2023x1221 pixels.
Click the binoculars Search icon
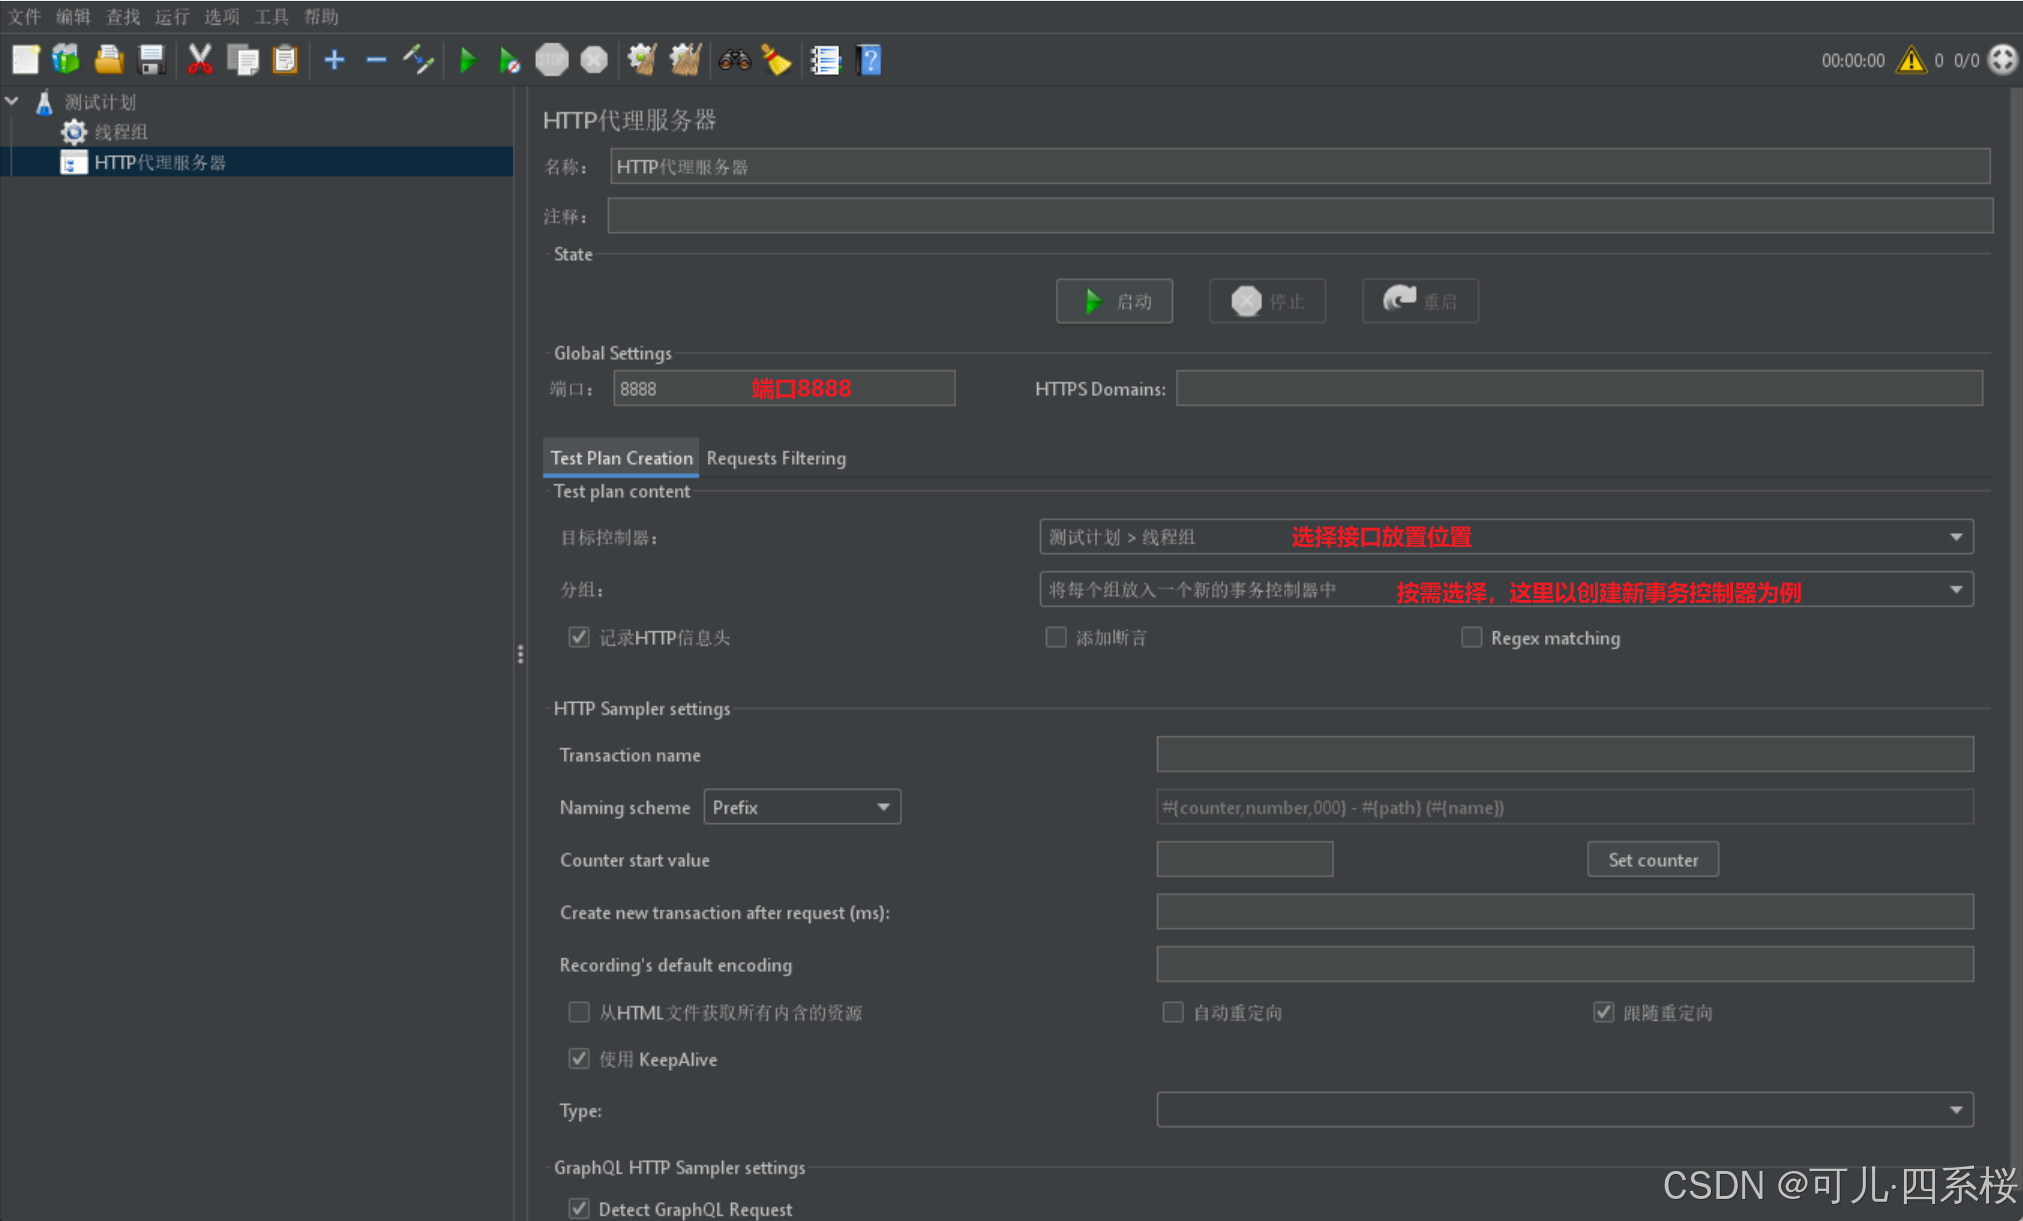734,60
